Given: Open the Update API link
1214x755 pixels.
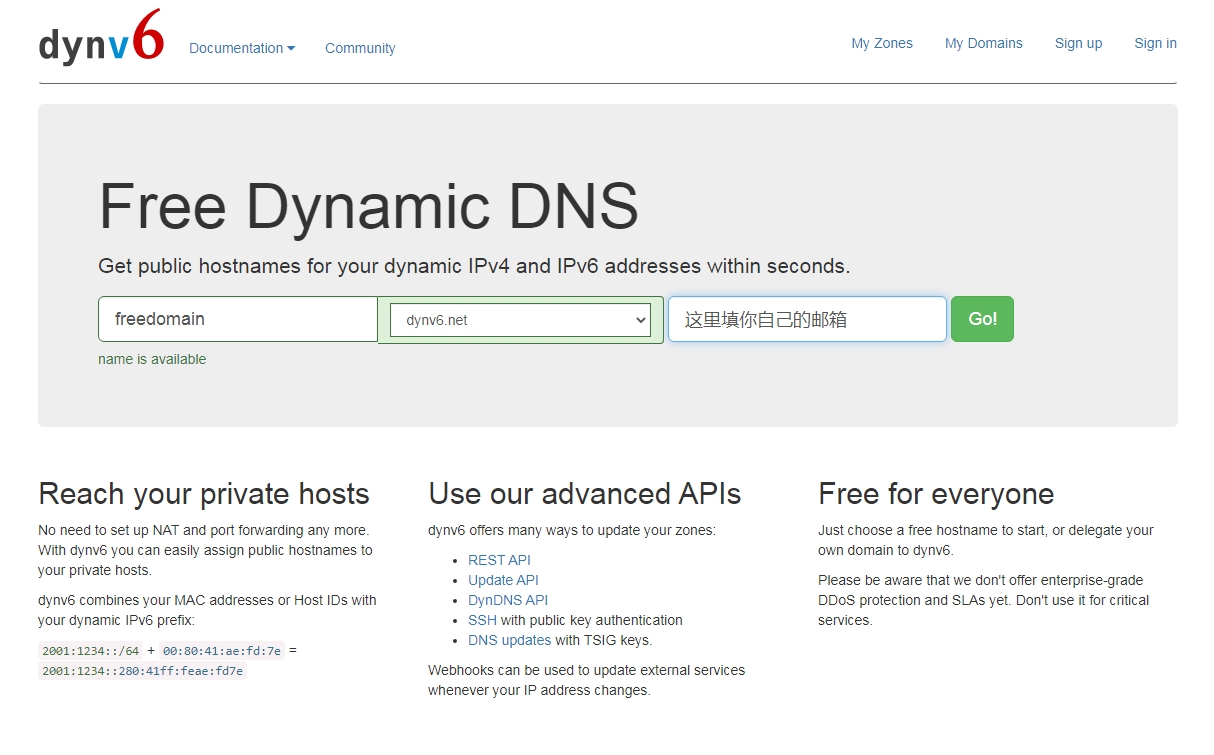Looking at the screenshot, I should coord(503,580).
